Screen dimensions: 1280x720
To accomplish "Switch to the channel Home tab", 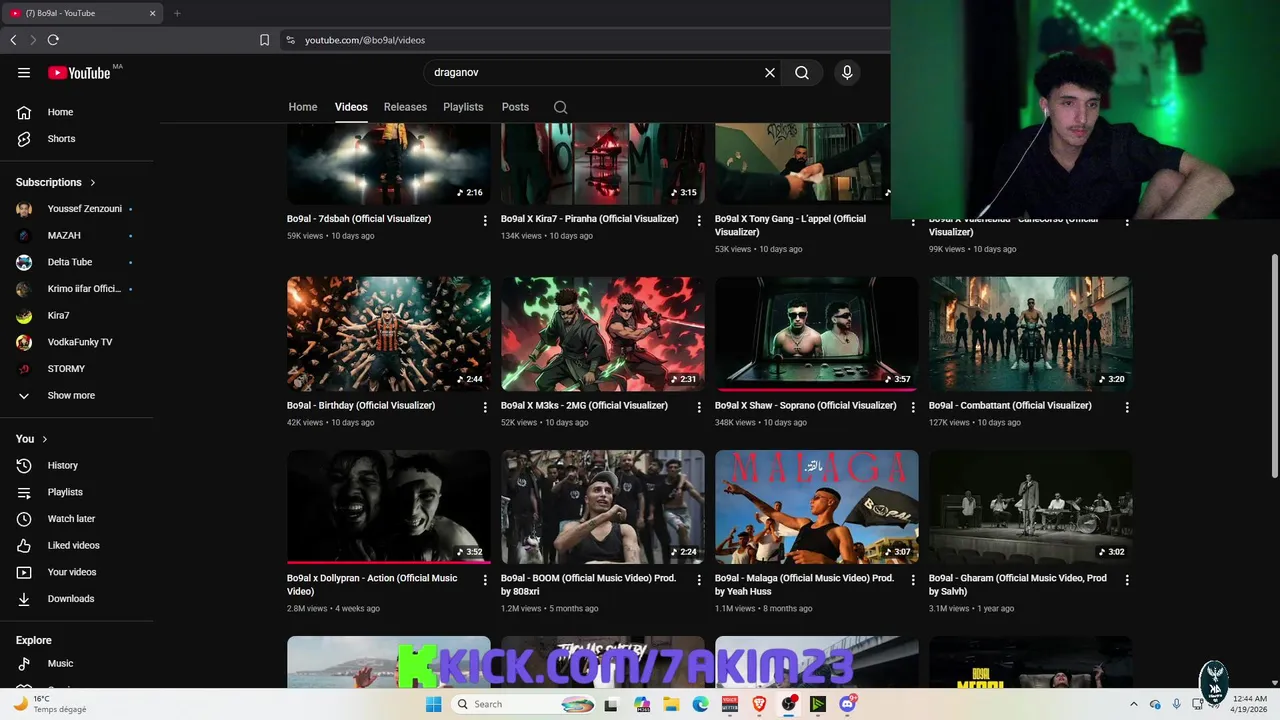I will 303,107.
